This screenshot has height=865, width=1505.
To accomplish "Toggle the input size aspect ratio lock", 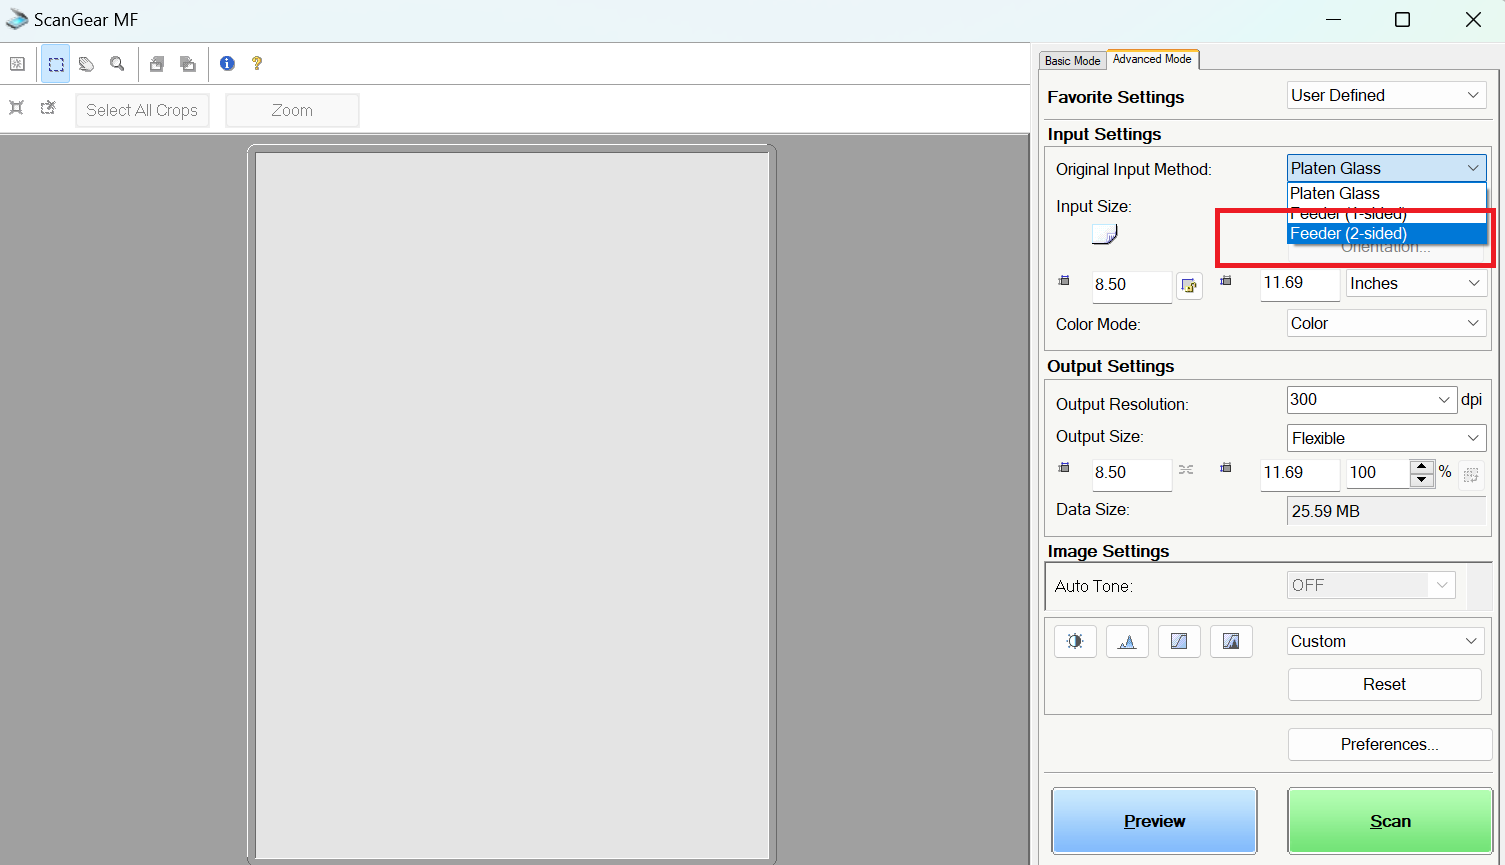I will click(1189, 286).
